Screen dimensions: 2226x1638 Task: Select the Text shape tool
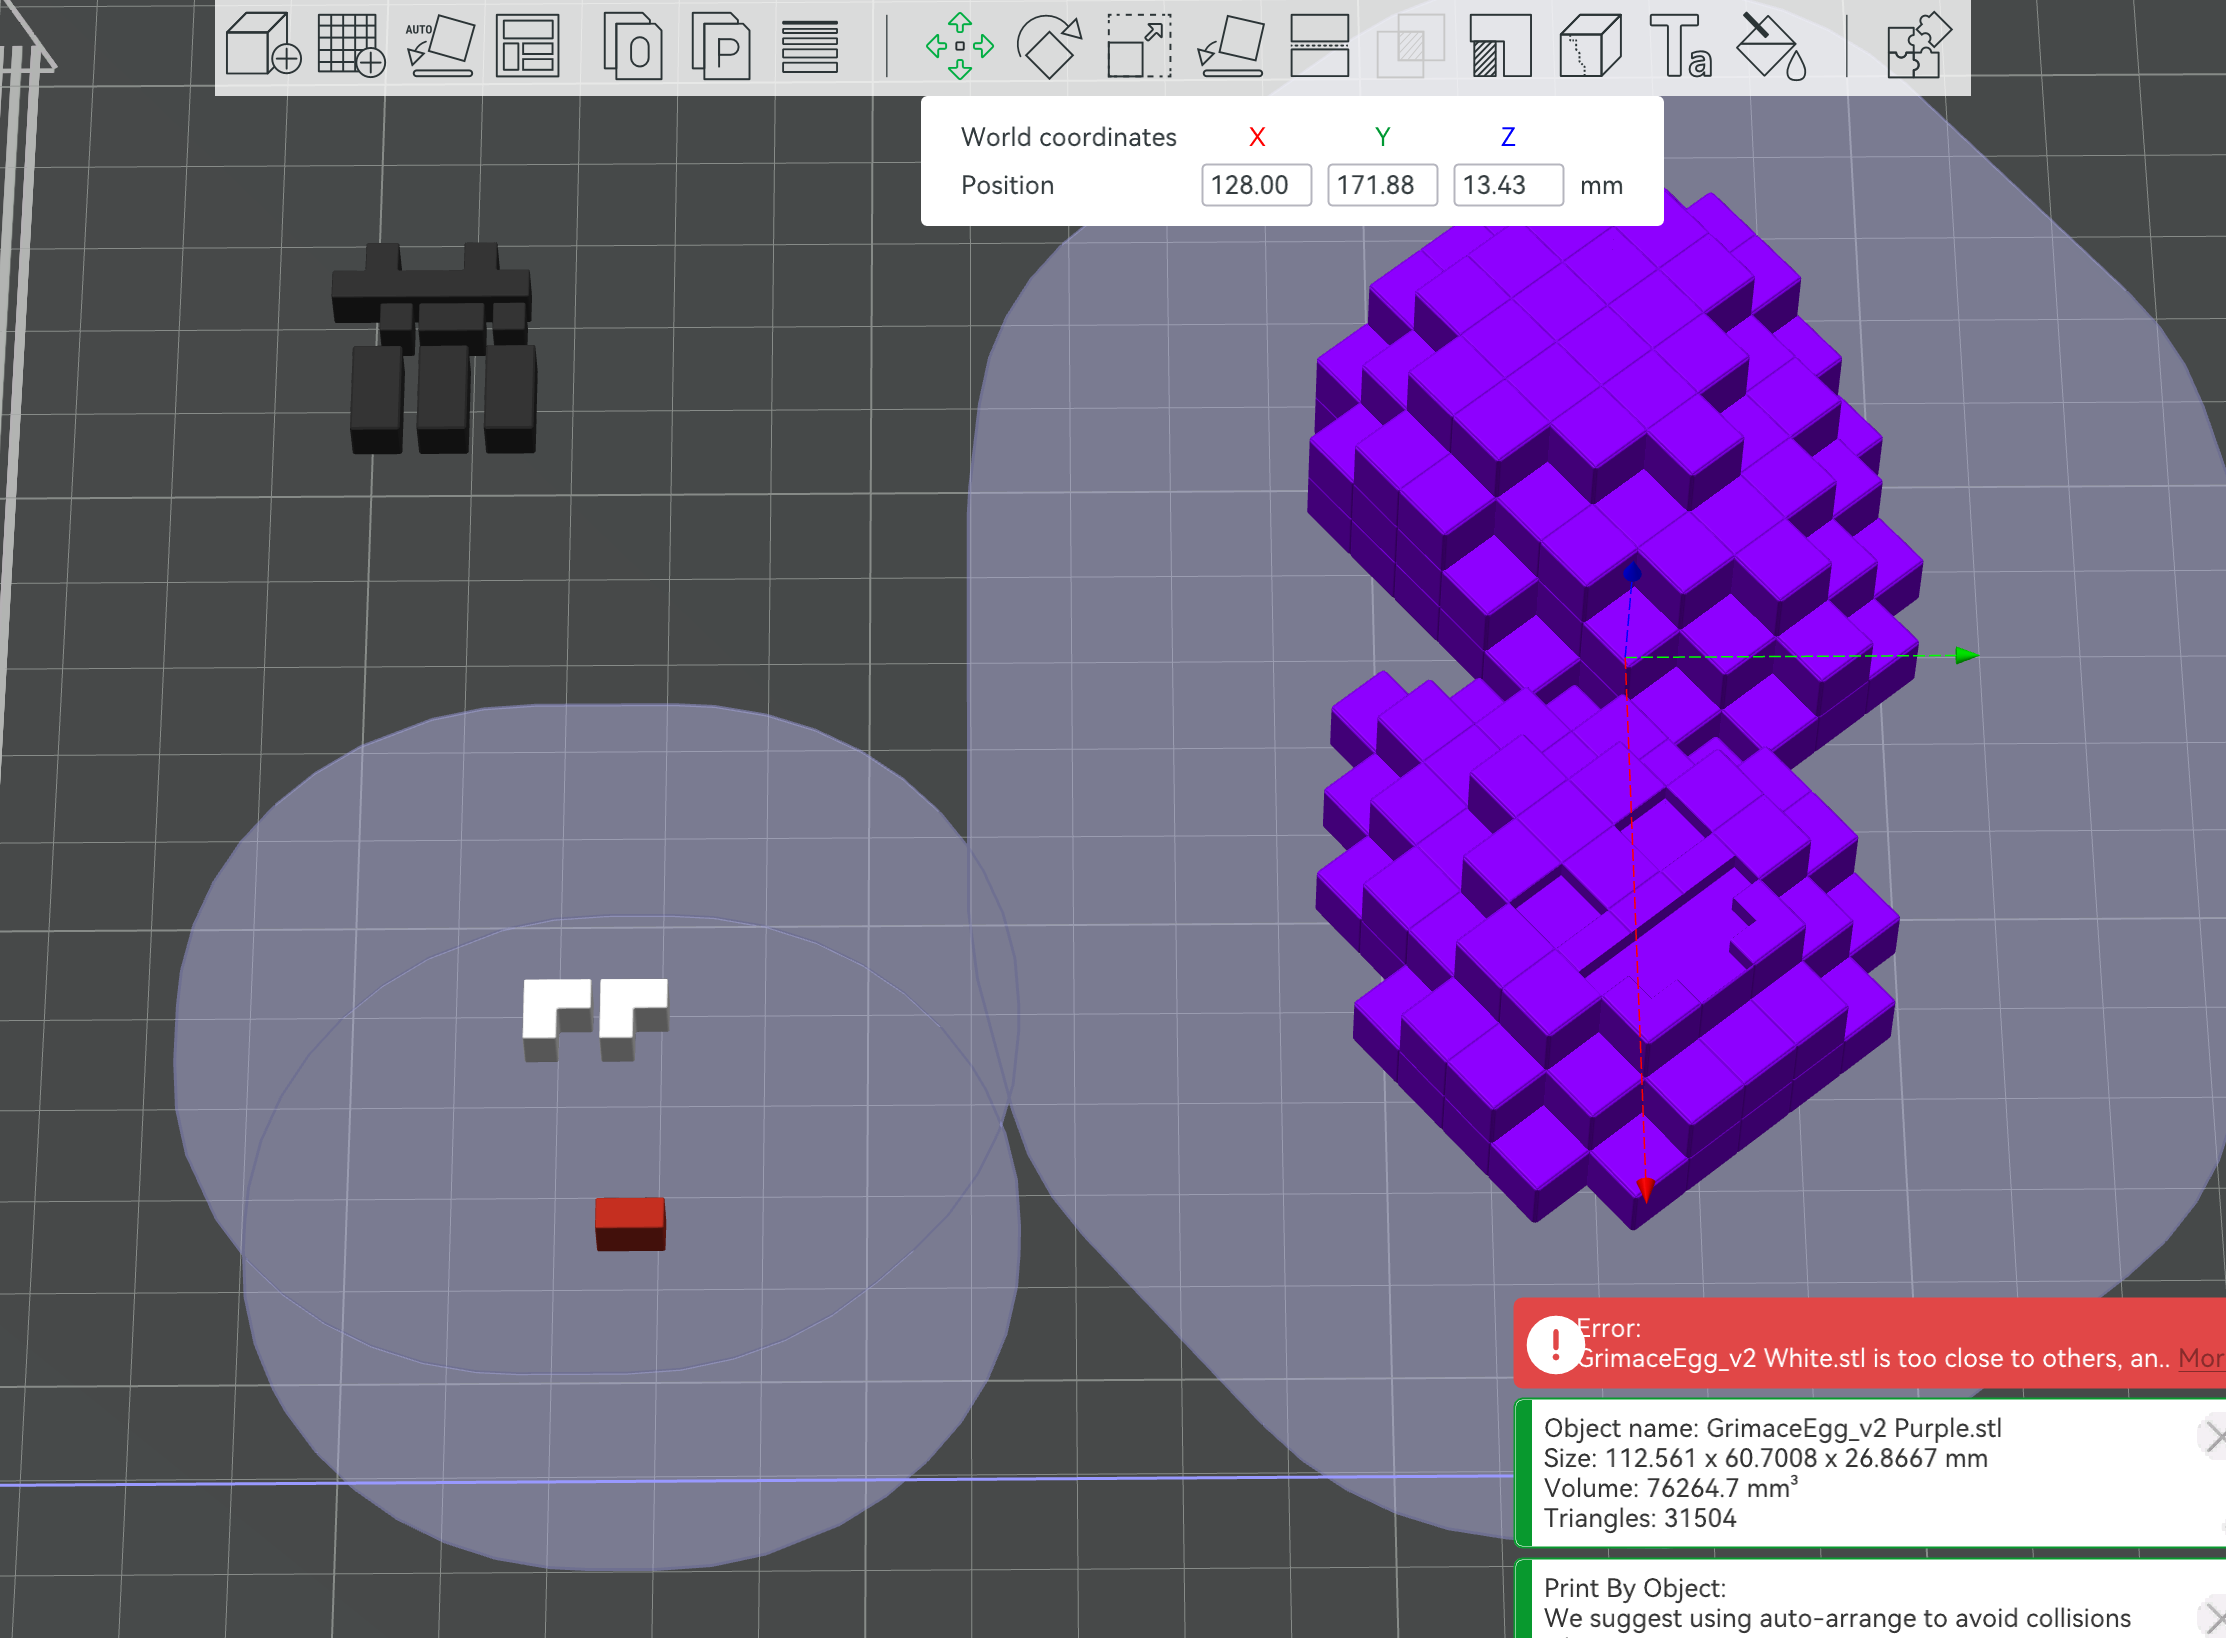[x=1681, y=46]
